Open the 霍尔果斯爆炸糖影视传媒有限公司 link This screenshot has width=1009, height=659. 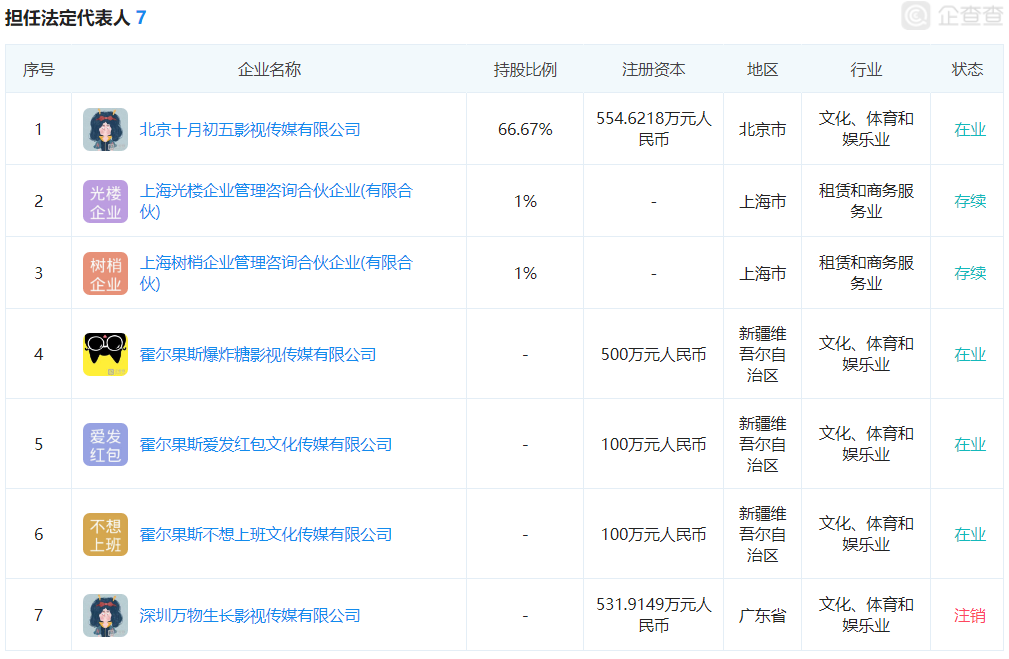click(258, 355)
